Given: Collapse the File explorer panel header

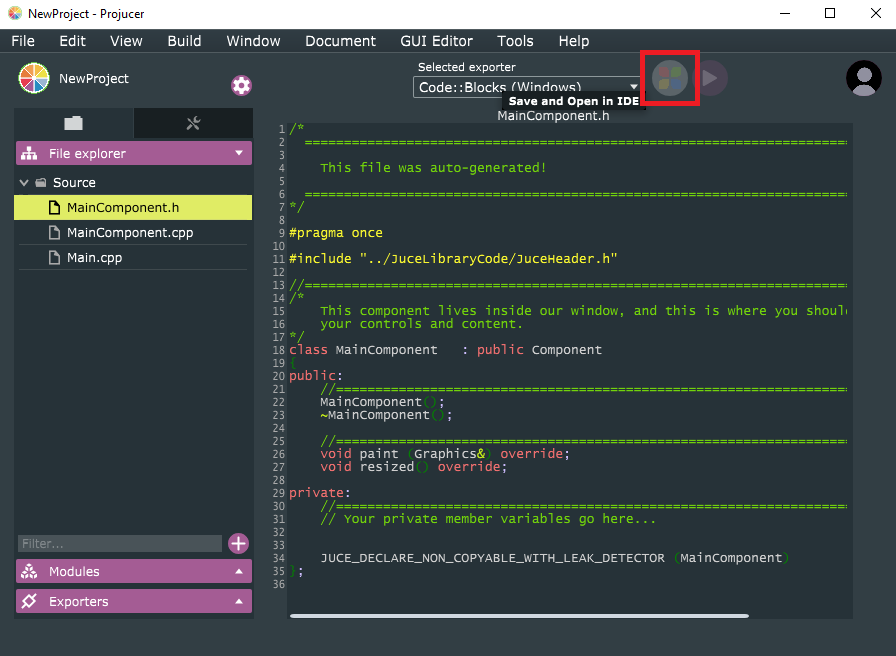Looking at the screenshot, I should (134, 153).
